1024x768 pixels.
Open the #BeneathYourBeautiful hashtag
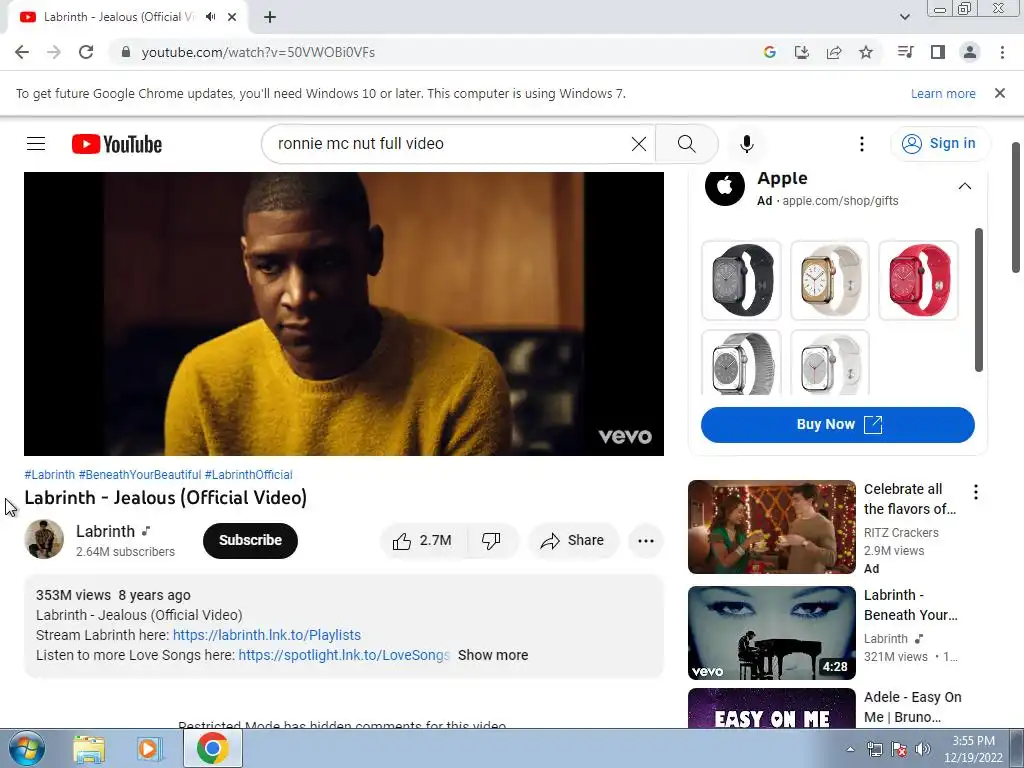click(x=140, y=475)
